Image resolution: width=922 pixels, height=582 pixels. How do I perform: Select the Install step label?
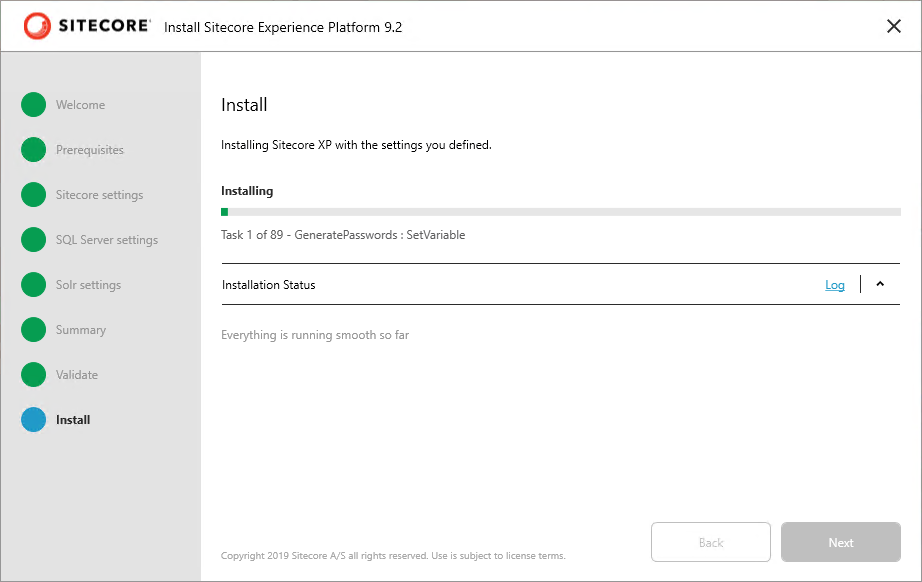pos(73,420)
